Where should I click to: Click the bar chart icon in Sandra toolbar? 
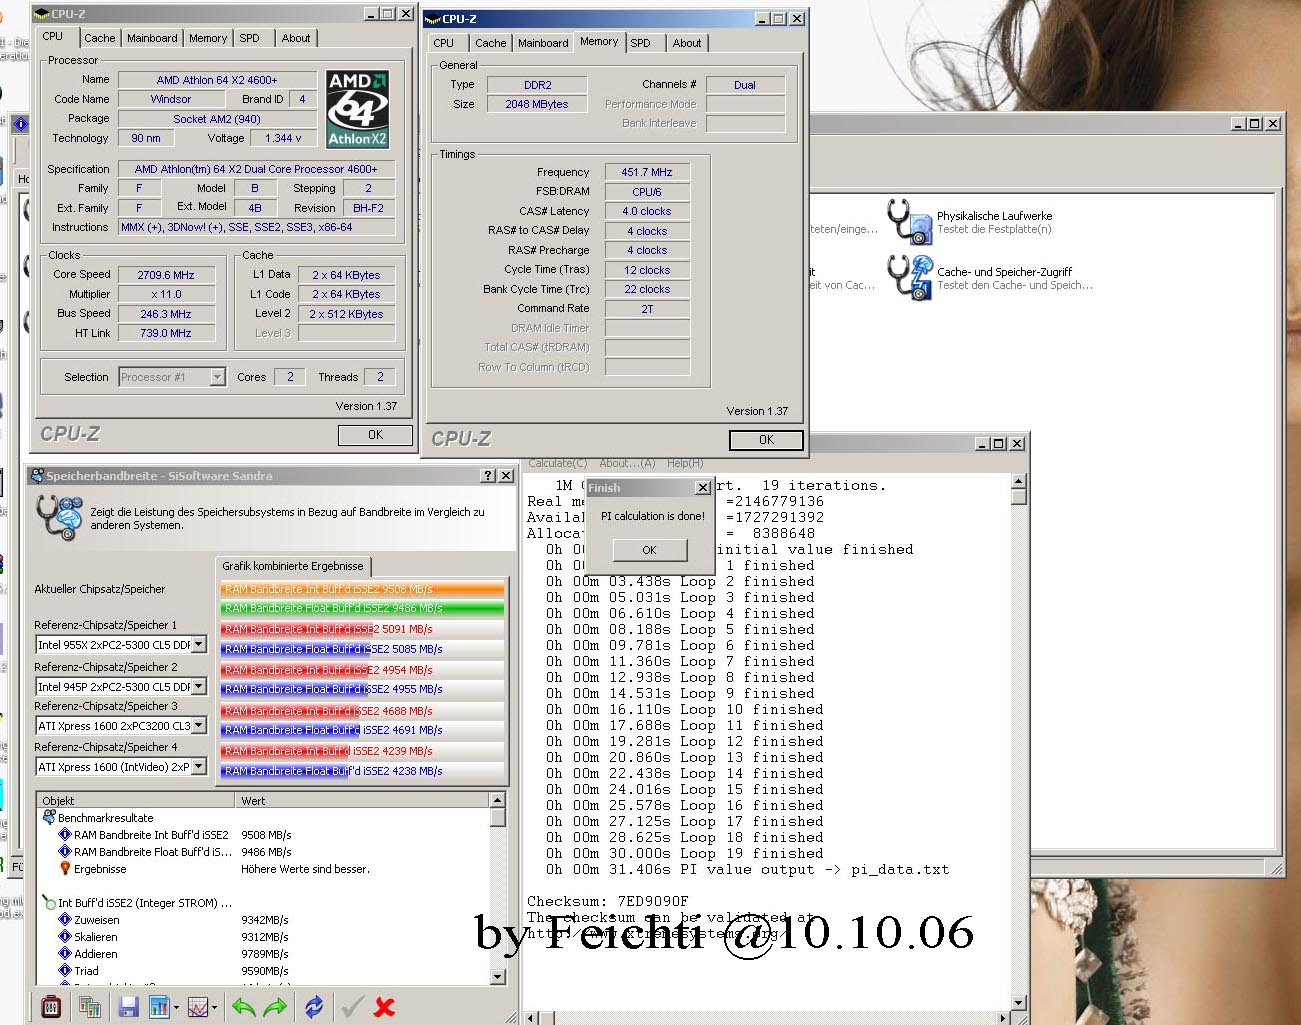click(x=159, y=1007)
